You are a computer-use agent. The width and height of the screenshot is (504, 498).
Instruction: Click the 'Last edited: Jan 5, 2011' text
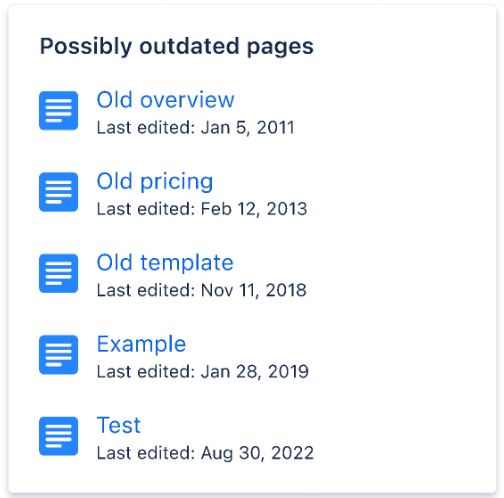(196, 128)
